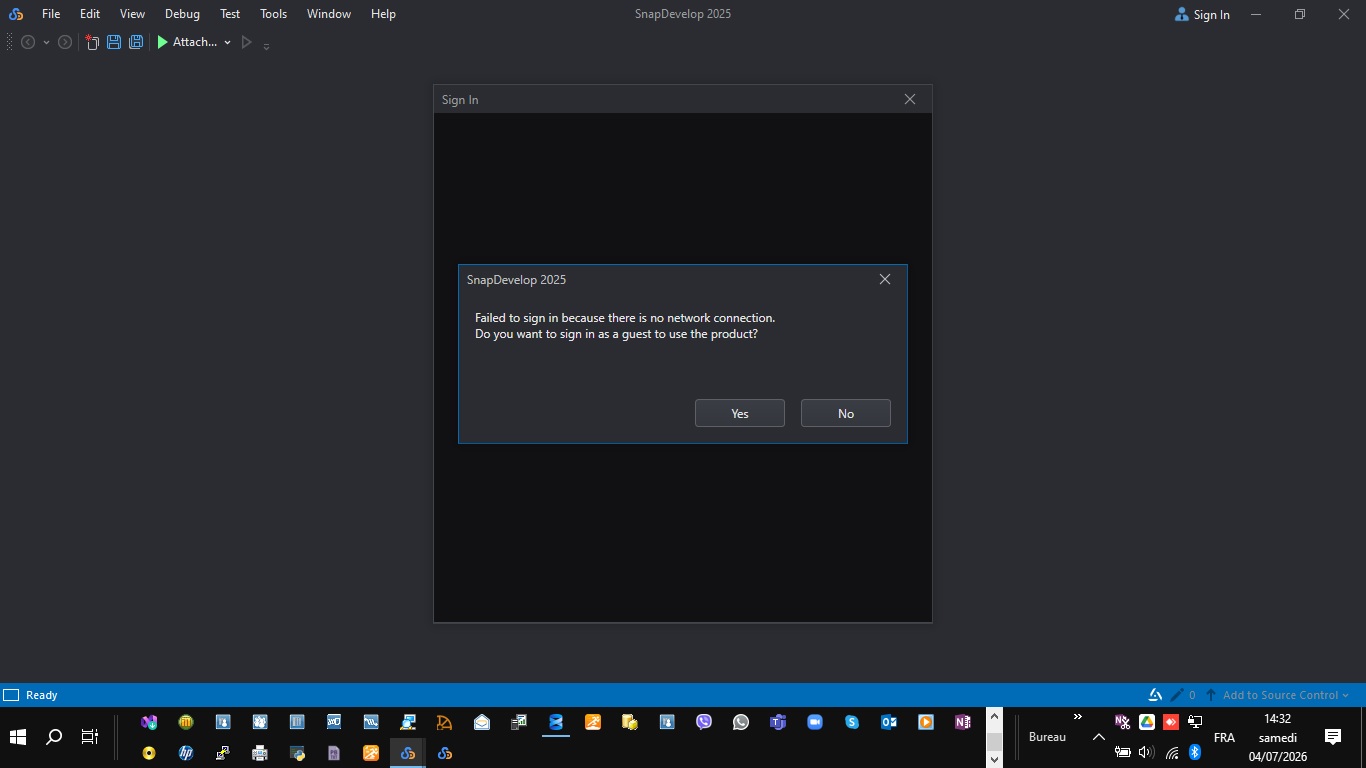Screen dimensions: 1366x768
Task: Open the Tools menu
Action: [x=273, y=14]
